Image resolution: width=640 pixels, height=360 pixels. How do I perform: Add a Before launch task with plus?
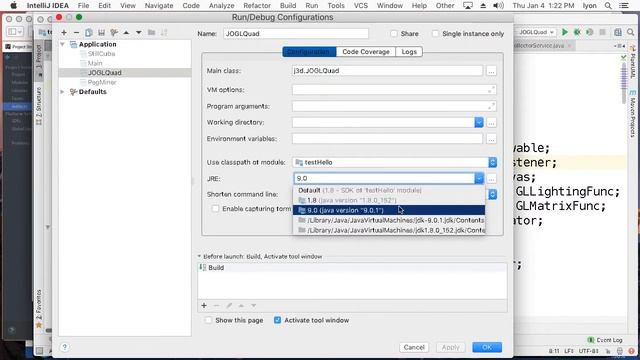point(204,305)
